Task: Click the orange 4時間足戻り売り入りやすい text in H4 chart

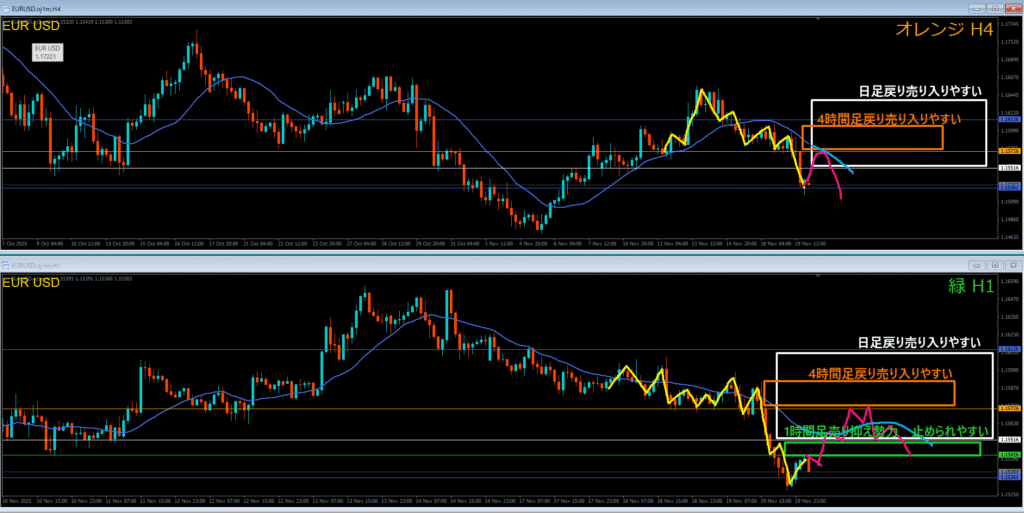Action: 889,119
